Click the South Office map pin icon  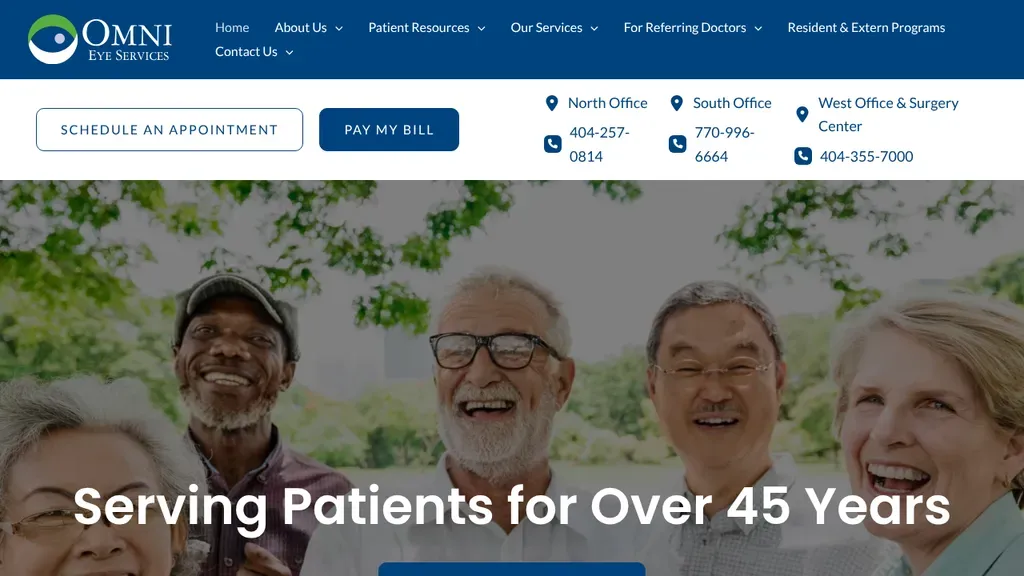[x=677, y=103]
